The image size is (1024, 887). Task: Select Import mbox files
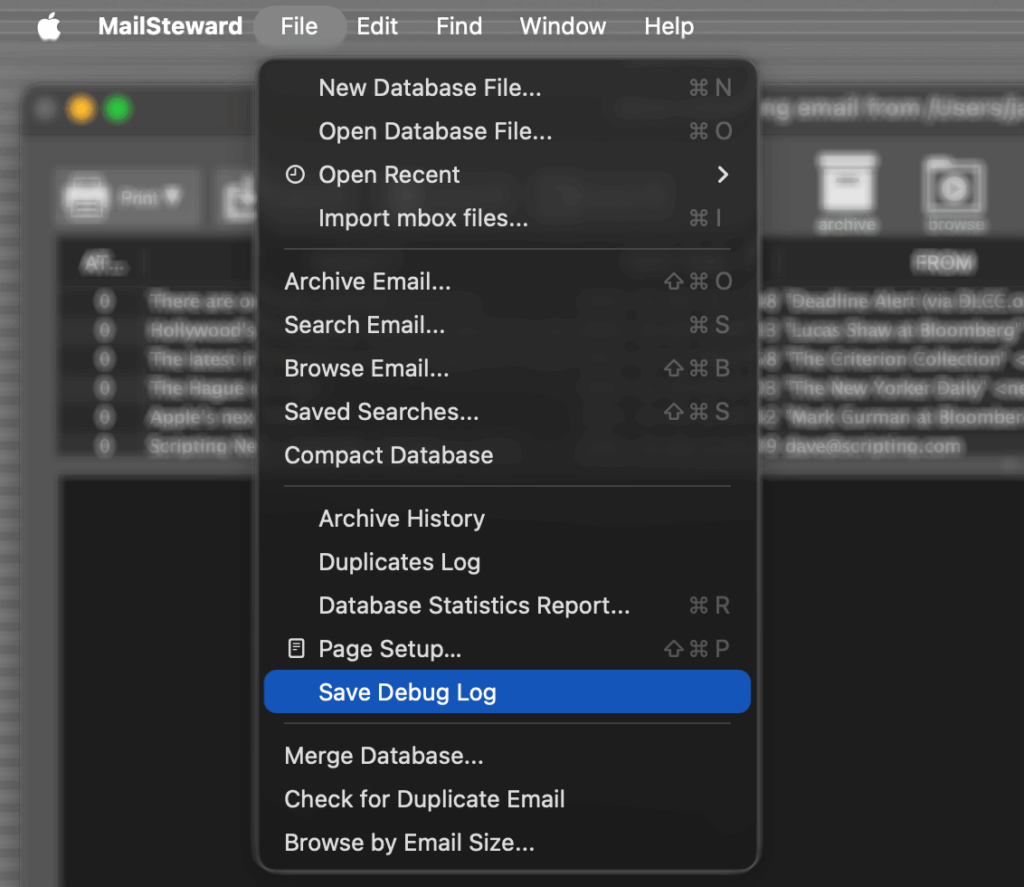click(x=423, y=218)
